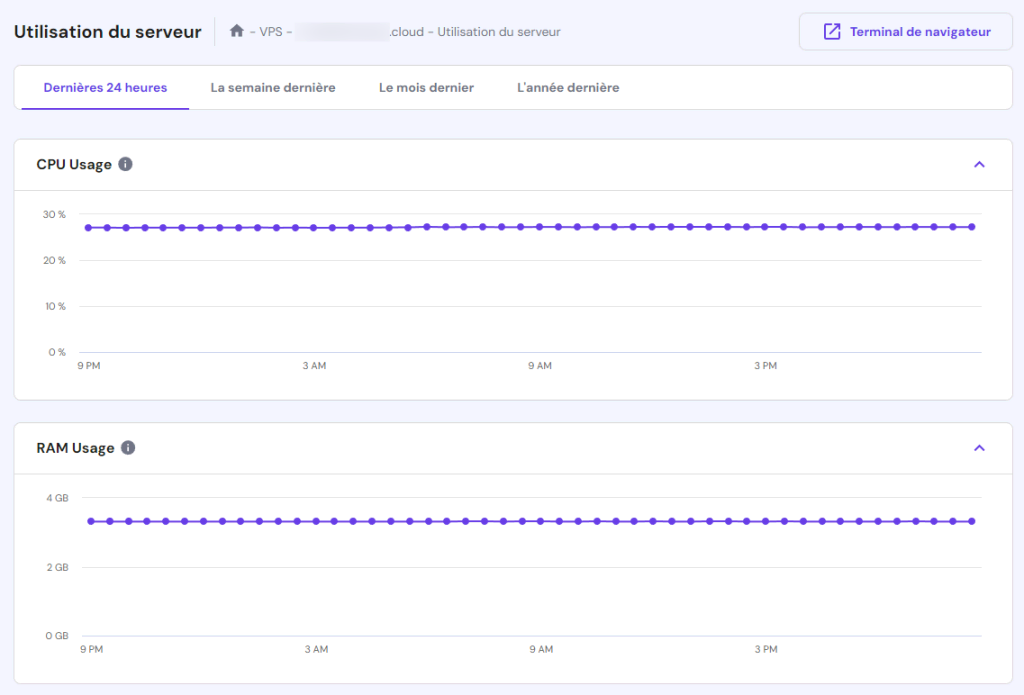Click the info icon beside RAM Usage
Screen dimensions: 1024x695
pyautogui.click(x=128, y=448)
